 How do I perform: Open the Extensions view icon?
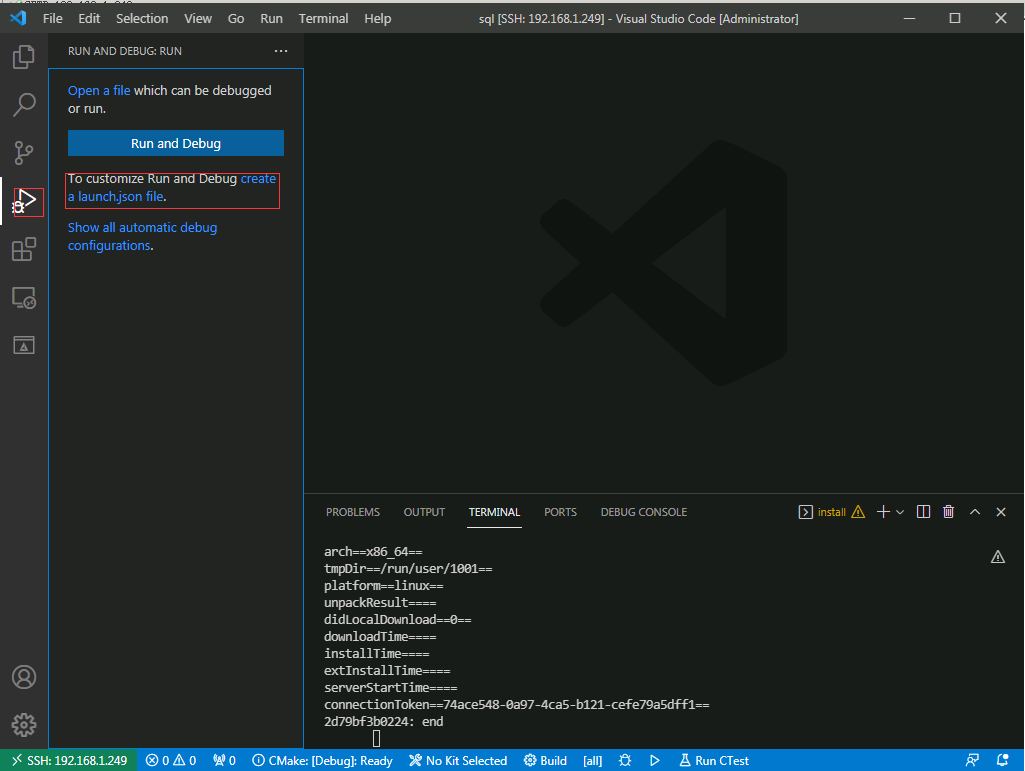(24, 249)
